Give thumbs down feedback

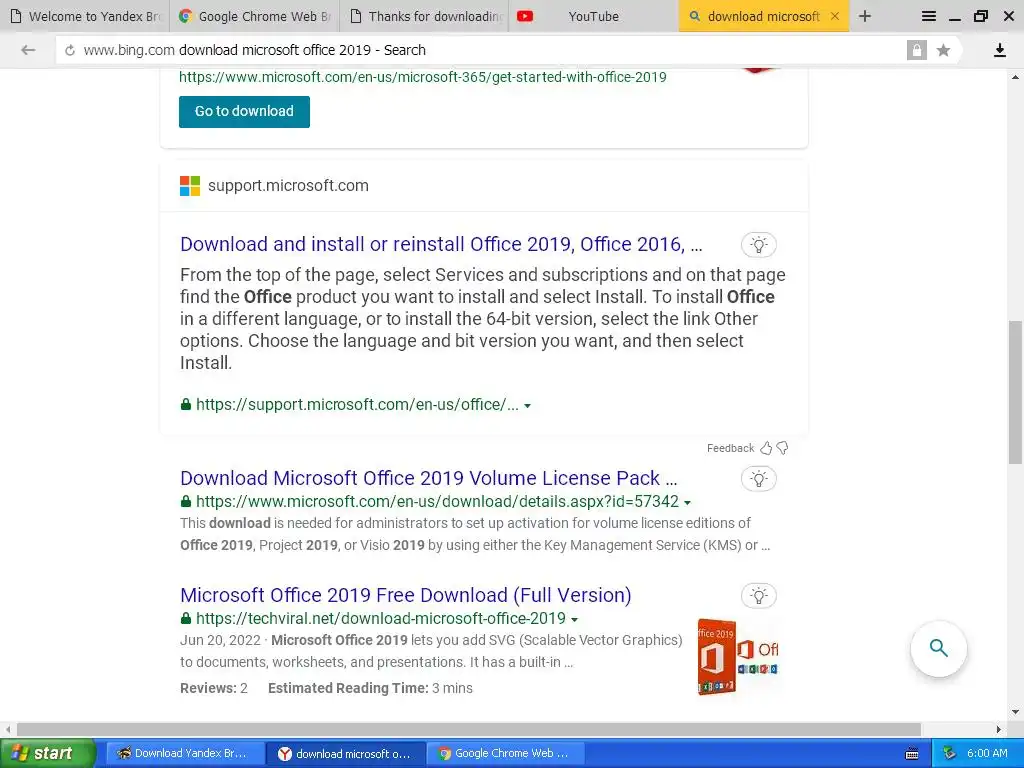coord(782,448)
